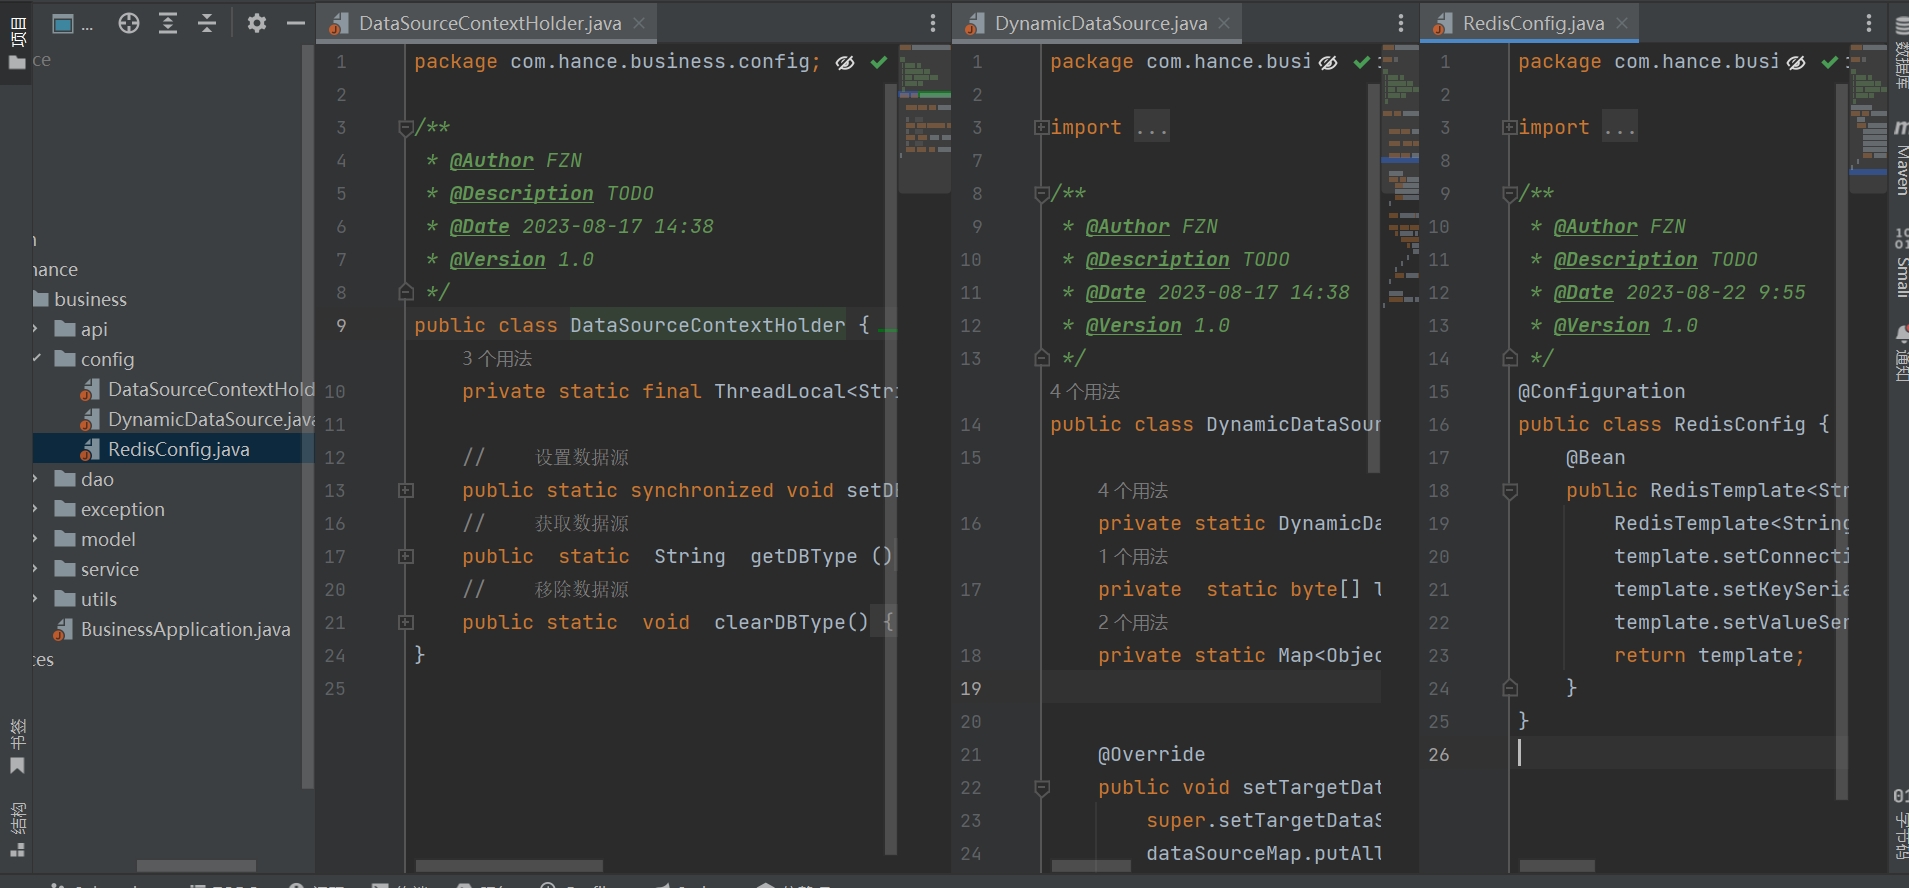Toggle reader mode eye in DataSourceContextHolder editor
The width and height of the screenshot is (1909, 888).
(x=845, y=62)
